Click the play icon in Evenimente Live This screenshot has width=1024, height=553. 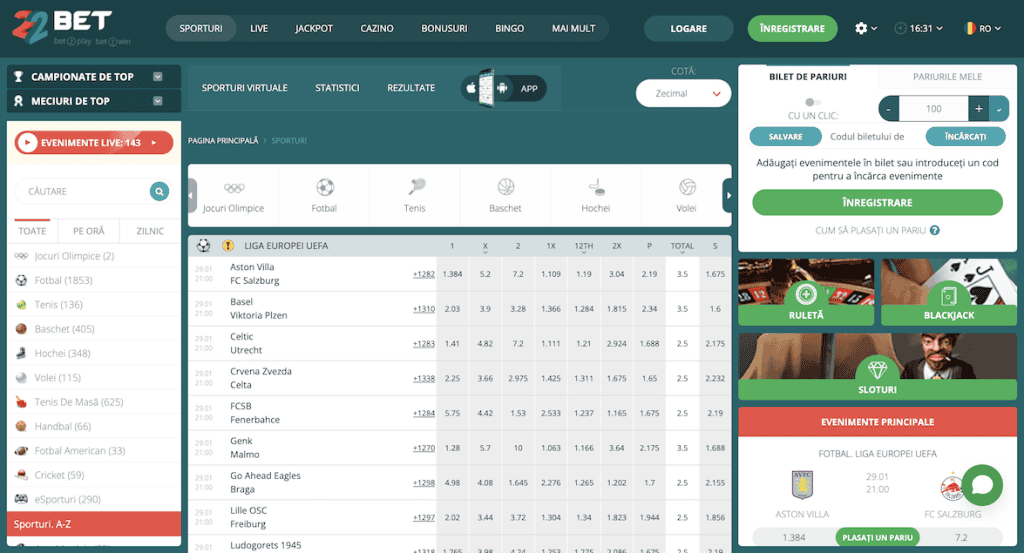pos(27,142)
